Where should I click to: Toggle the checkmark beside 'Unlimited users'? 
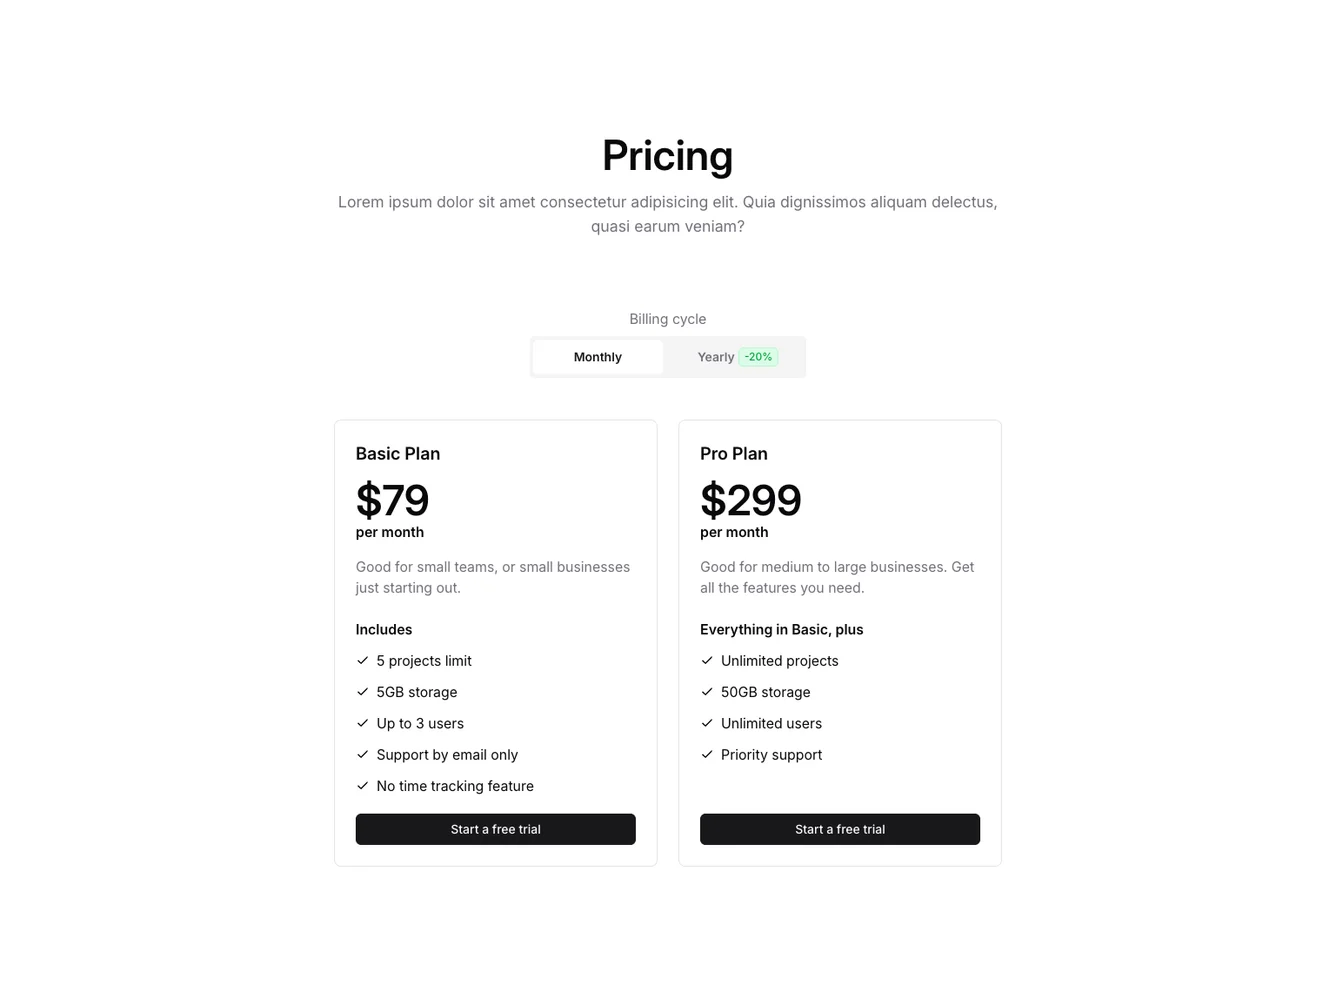707,723
